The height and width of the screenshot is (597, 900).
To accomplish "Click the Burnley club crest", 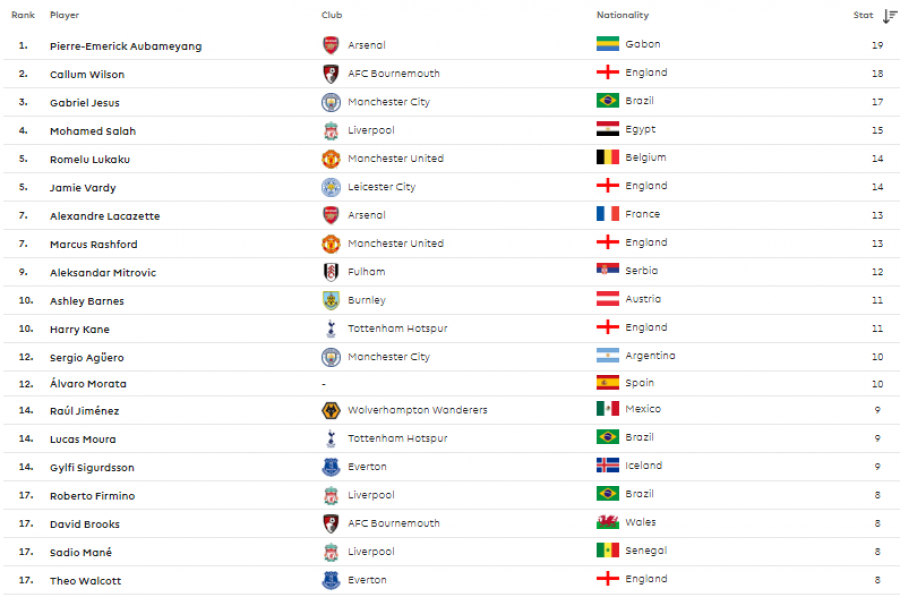I will [331, 300].
